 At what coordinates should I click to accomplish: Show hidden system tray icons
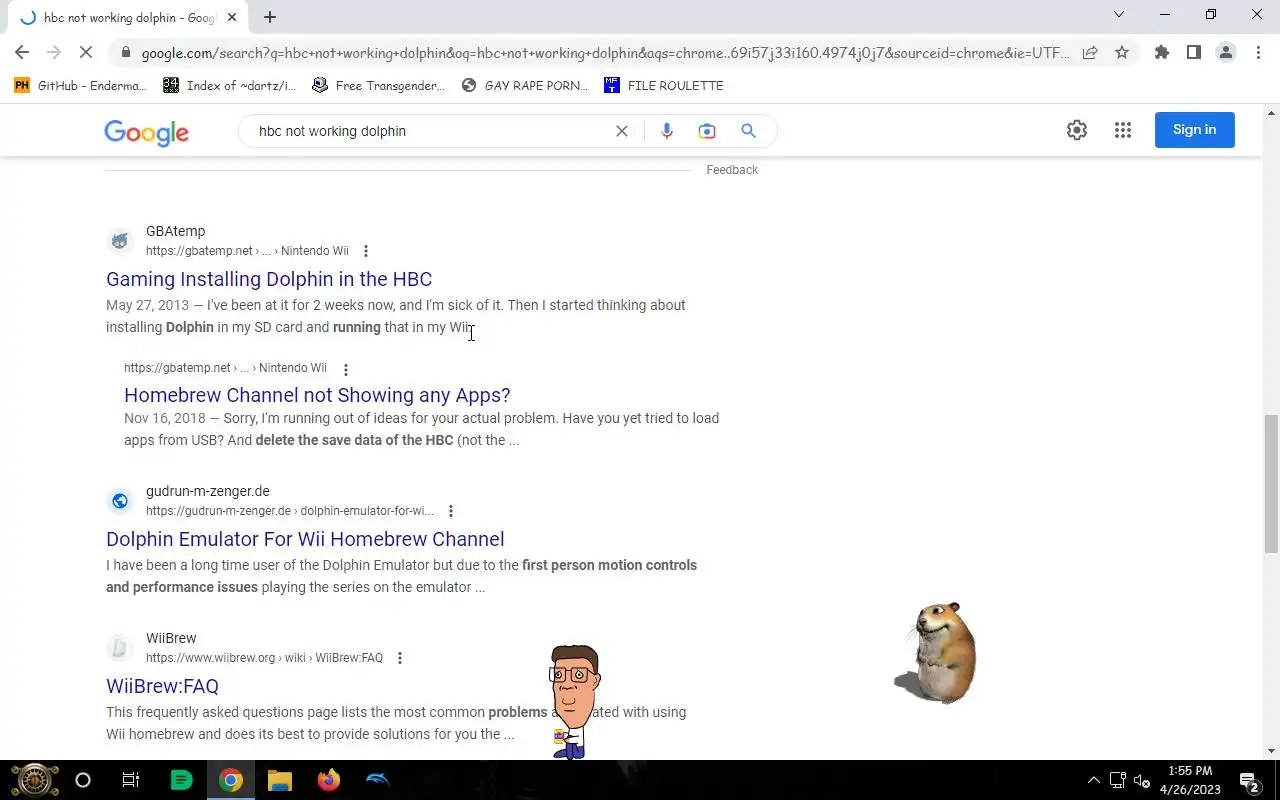coord(1094,780)
